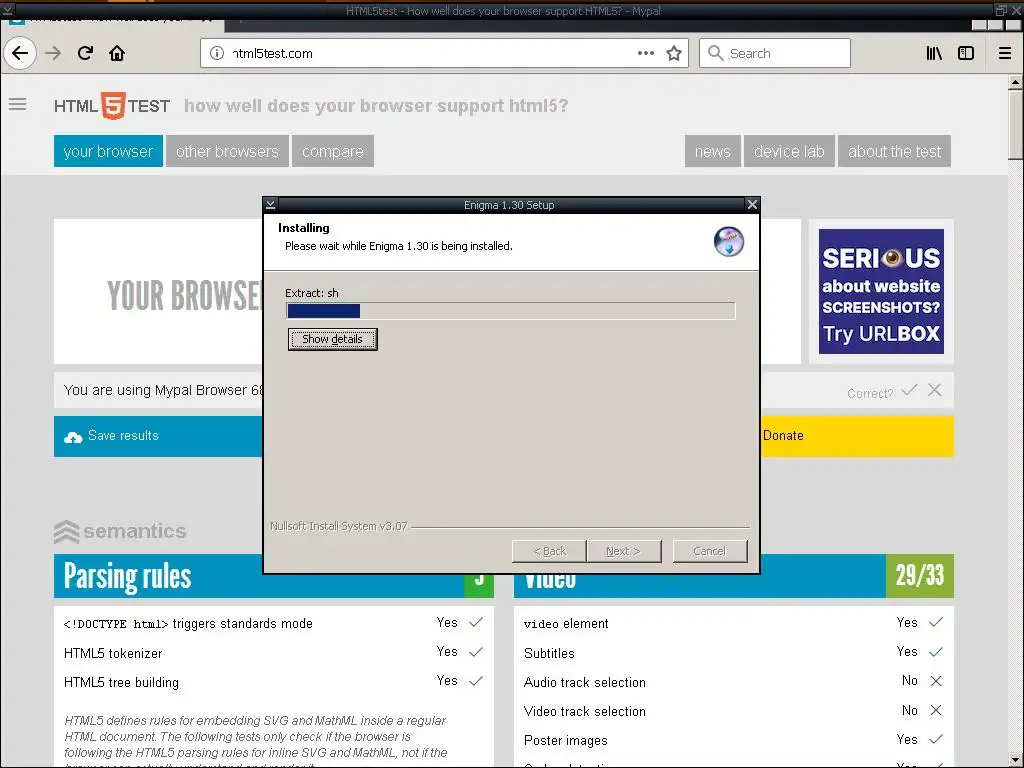
Task: Switch to the 'other browsers' tab
Action: tap(227, 151)
